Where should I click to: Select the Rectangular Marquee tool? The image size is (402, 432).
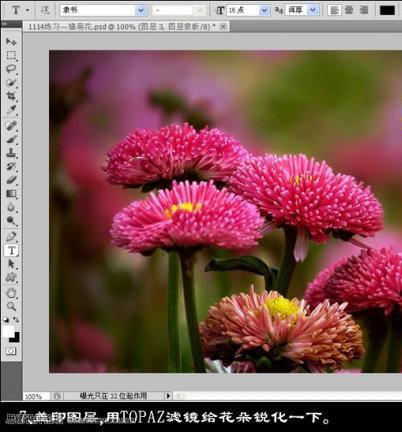pos(11,55)
